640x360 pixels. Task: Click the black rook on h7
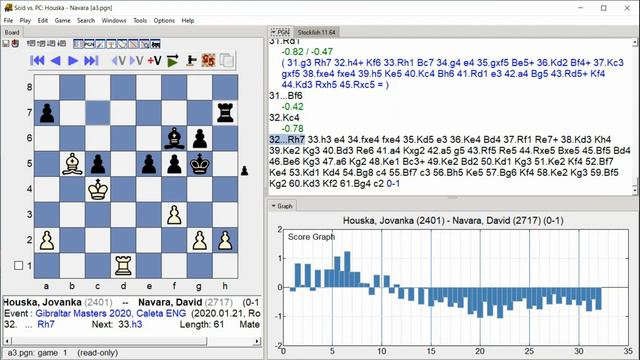[225, 113]
